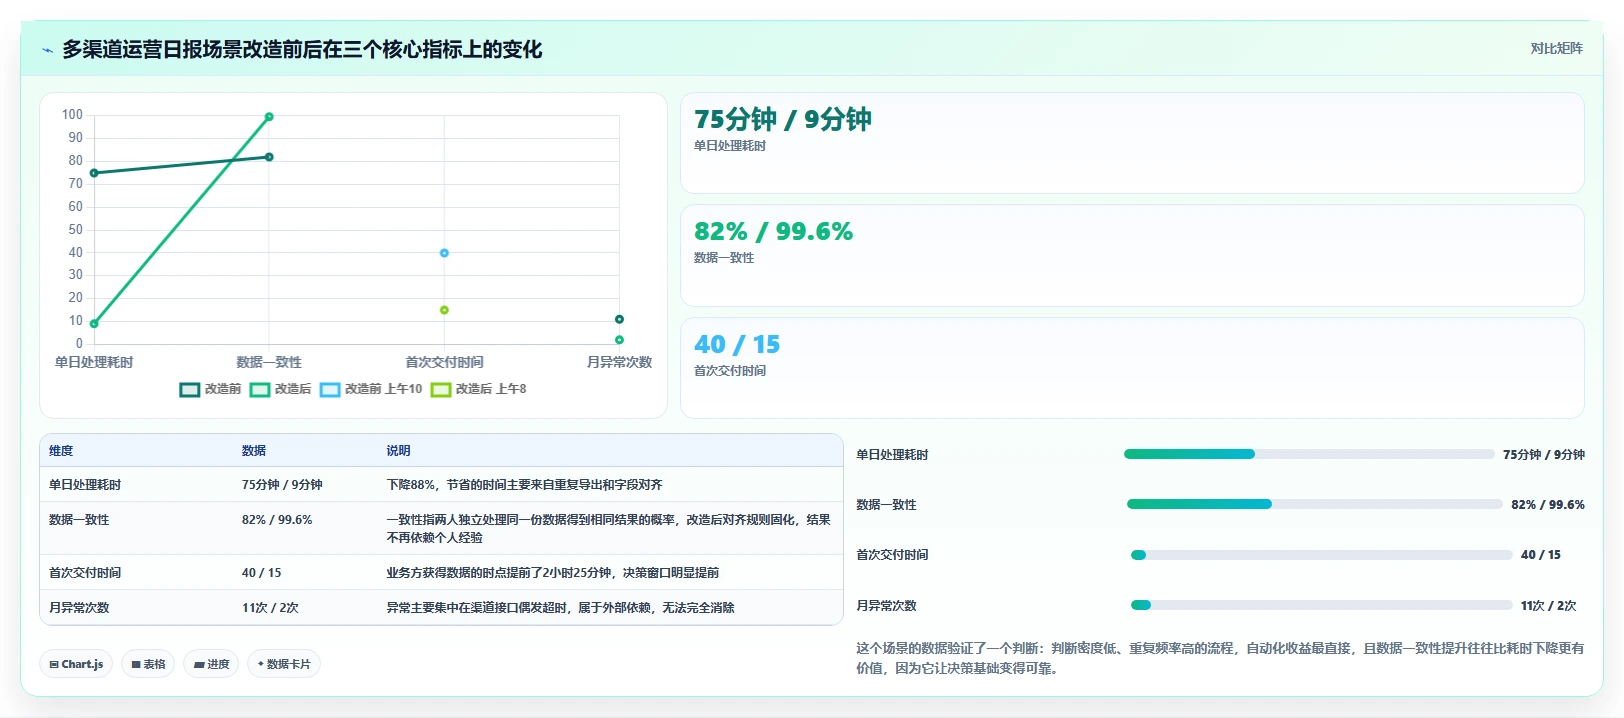Click the 数据 column header
This screenshot has width=1624, height=718.
[x=254, y=451]
